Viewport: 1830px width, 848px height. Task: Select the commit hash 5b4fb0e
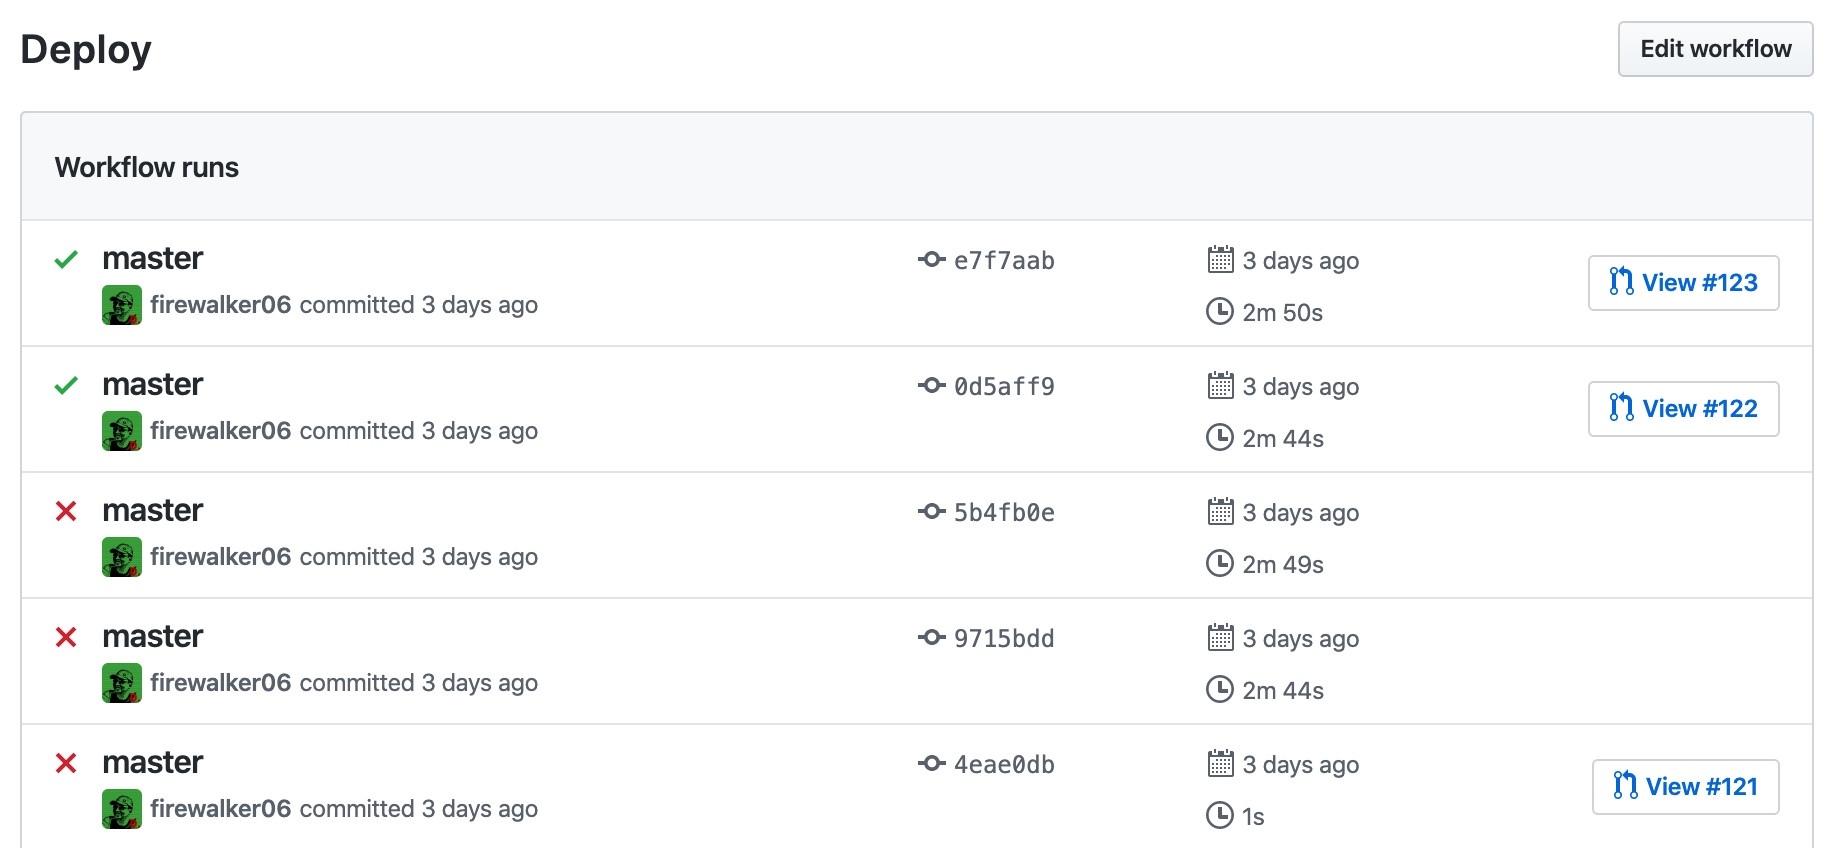pyautogui.click(x=1004, y=512)
